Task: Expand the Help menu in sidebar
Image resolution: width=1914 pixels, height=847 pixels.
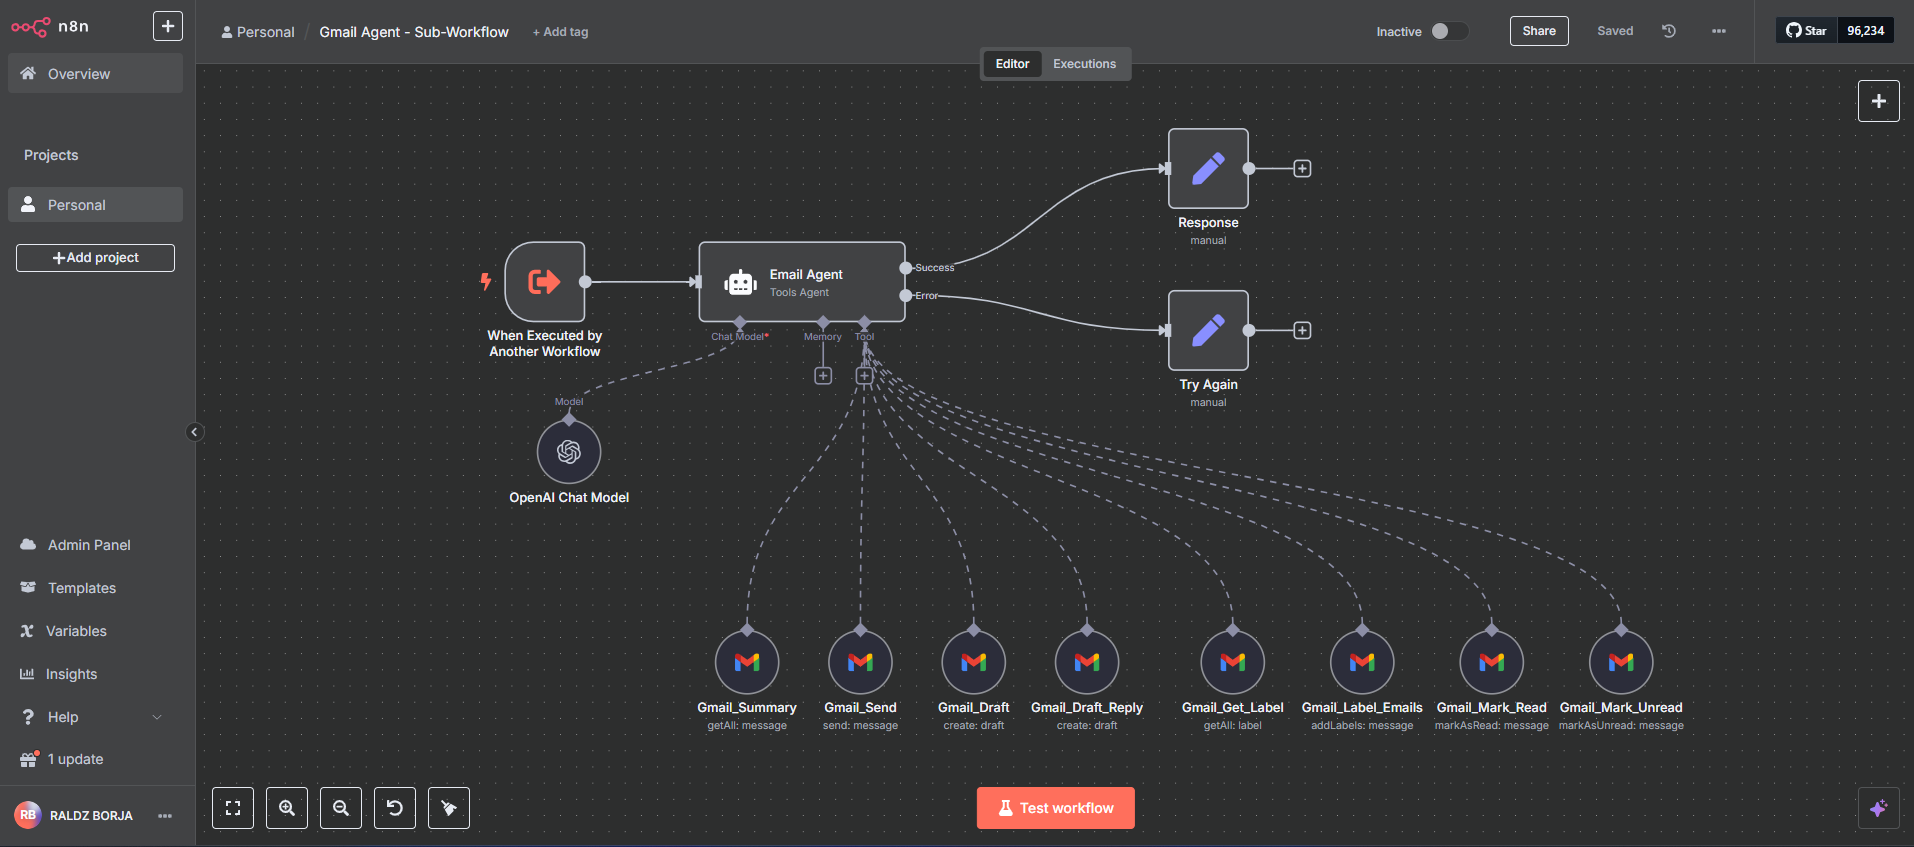Action: (x=91, y=717)
